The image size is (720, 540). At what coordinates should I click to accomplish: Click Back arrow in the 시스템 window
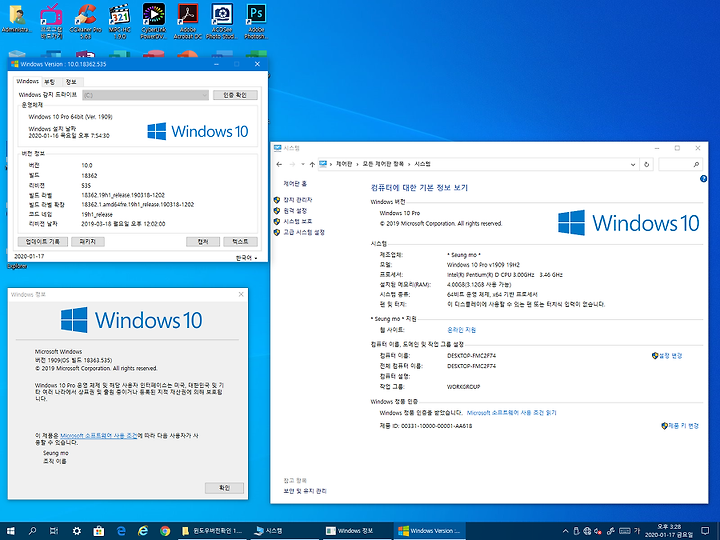279,164
